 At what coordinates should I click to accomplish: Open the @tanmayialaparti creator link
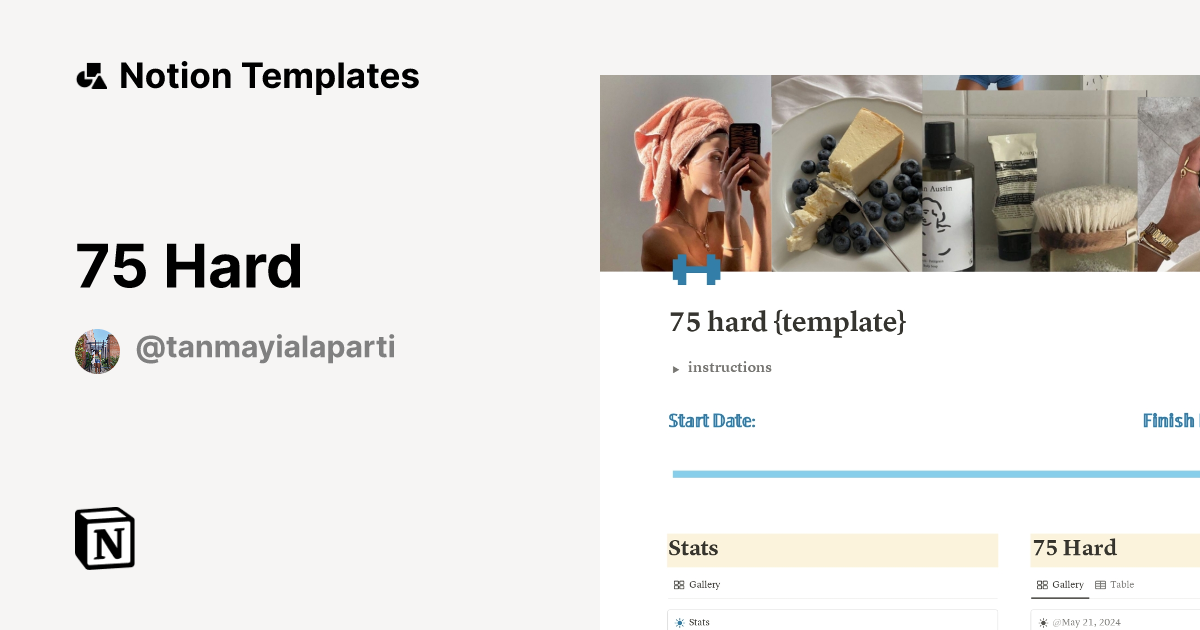coord(265,349)
